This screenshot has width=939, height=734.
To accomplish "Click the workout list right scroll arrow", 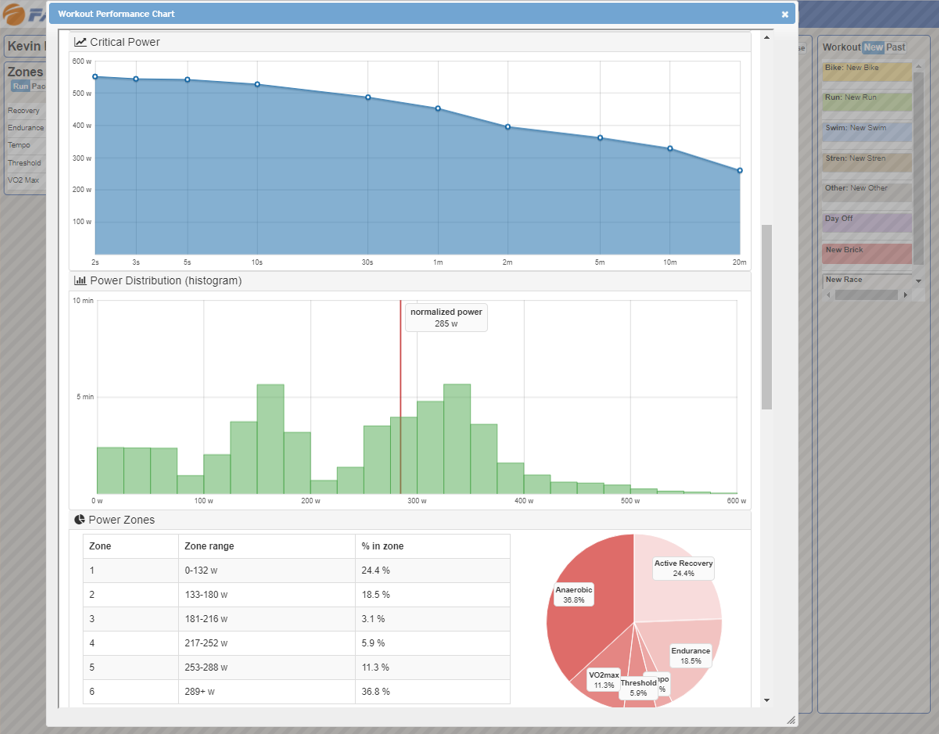I will (x=906, y=295).
